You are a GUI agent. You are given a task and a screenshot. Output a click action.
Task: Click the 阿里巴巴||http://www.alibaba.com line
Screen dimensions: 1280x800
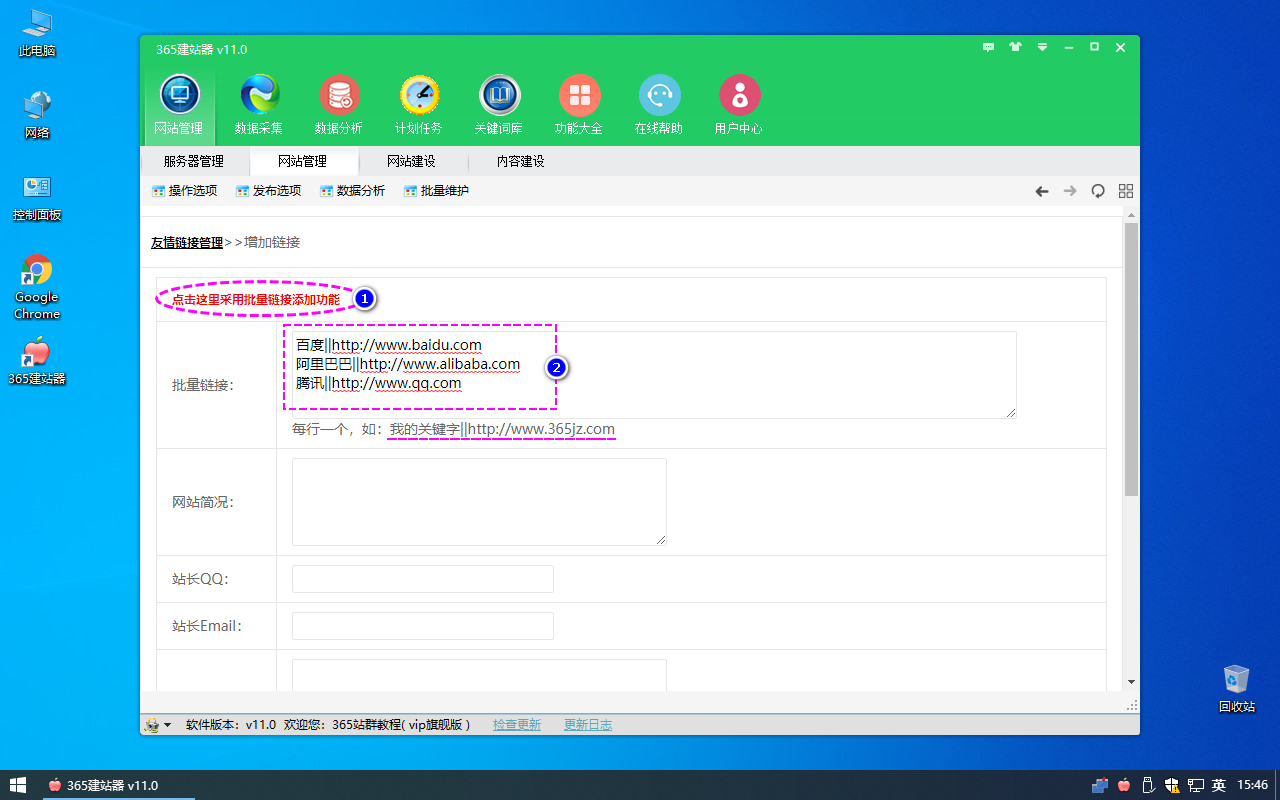coord(408,364)
